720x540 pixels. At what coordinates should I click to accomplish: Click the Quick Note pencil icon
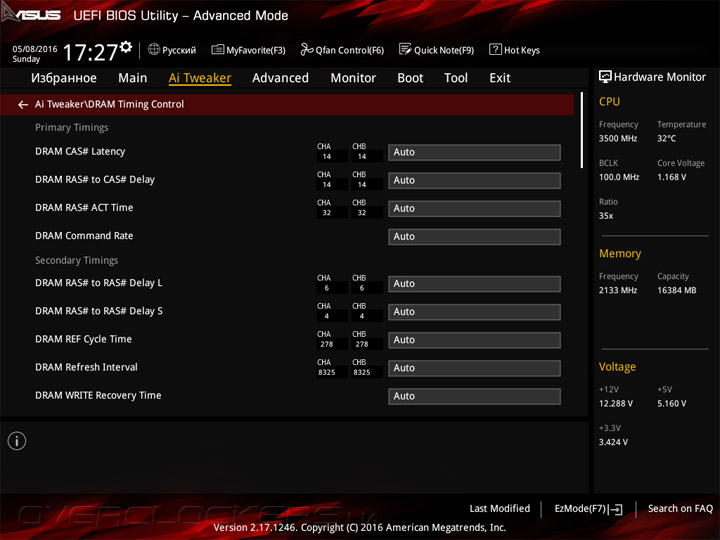405,49
